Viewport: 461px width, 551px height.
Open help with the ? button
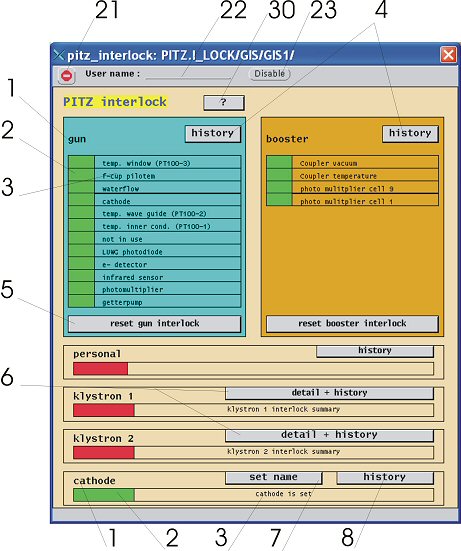224,103
